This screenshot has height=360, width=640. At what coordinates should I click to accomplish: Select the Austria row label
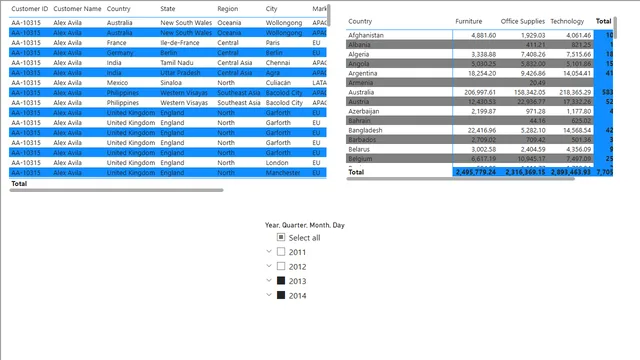(358, 102)
